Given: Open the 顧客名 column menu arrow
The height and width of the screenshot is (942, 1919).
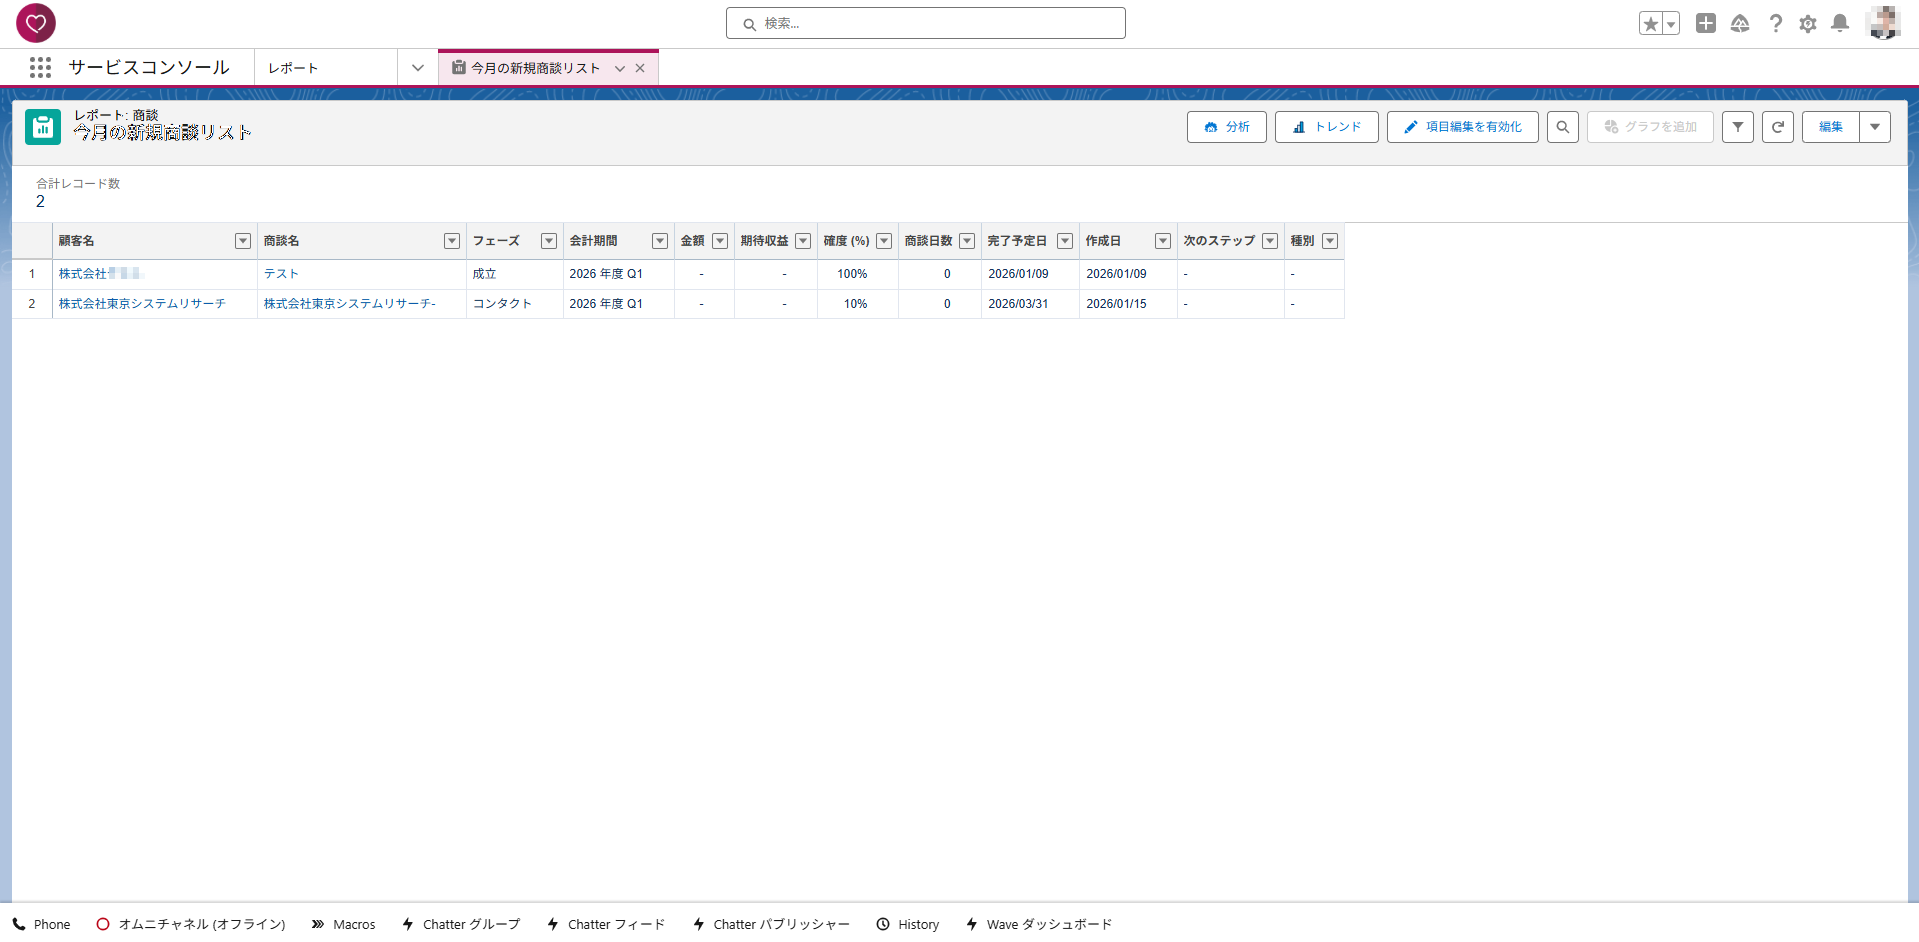Looking at the screenshot, I should [243, 241].
